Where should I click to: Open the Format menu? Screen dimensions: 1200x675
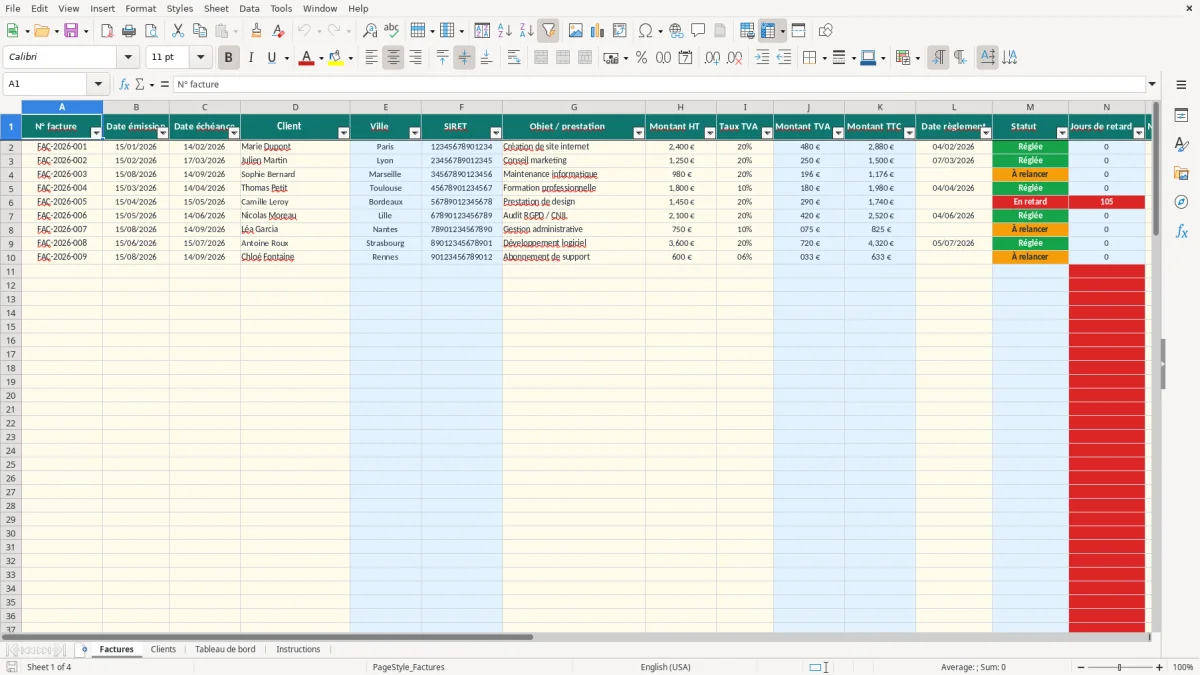(x=141, y=8)
